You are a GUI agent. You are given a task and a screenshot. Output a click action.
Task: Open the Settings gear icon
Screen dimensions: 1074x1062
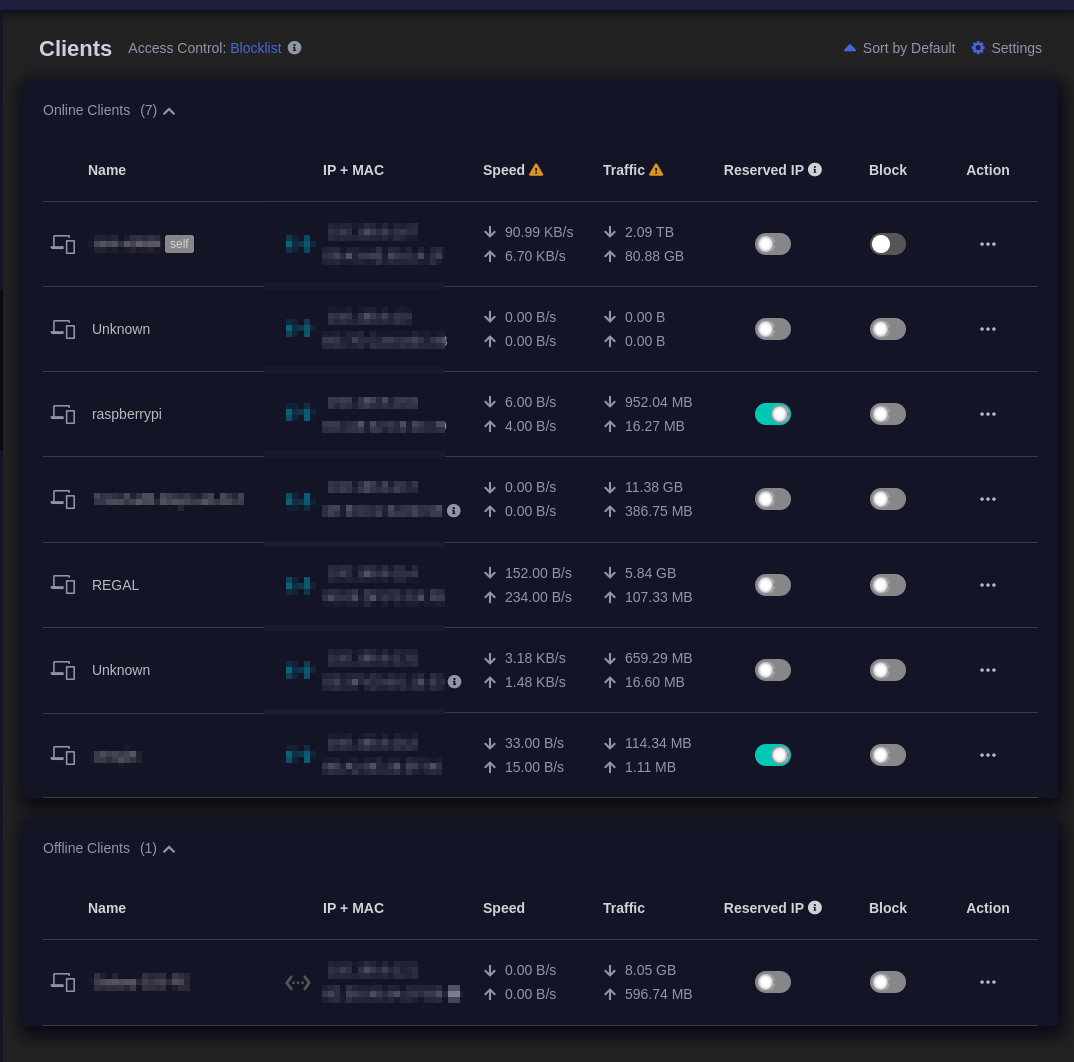pos(978,48)
